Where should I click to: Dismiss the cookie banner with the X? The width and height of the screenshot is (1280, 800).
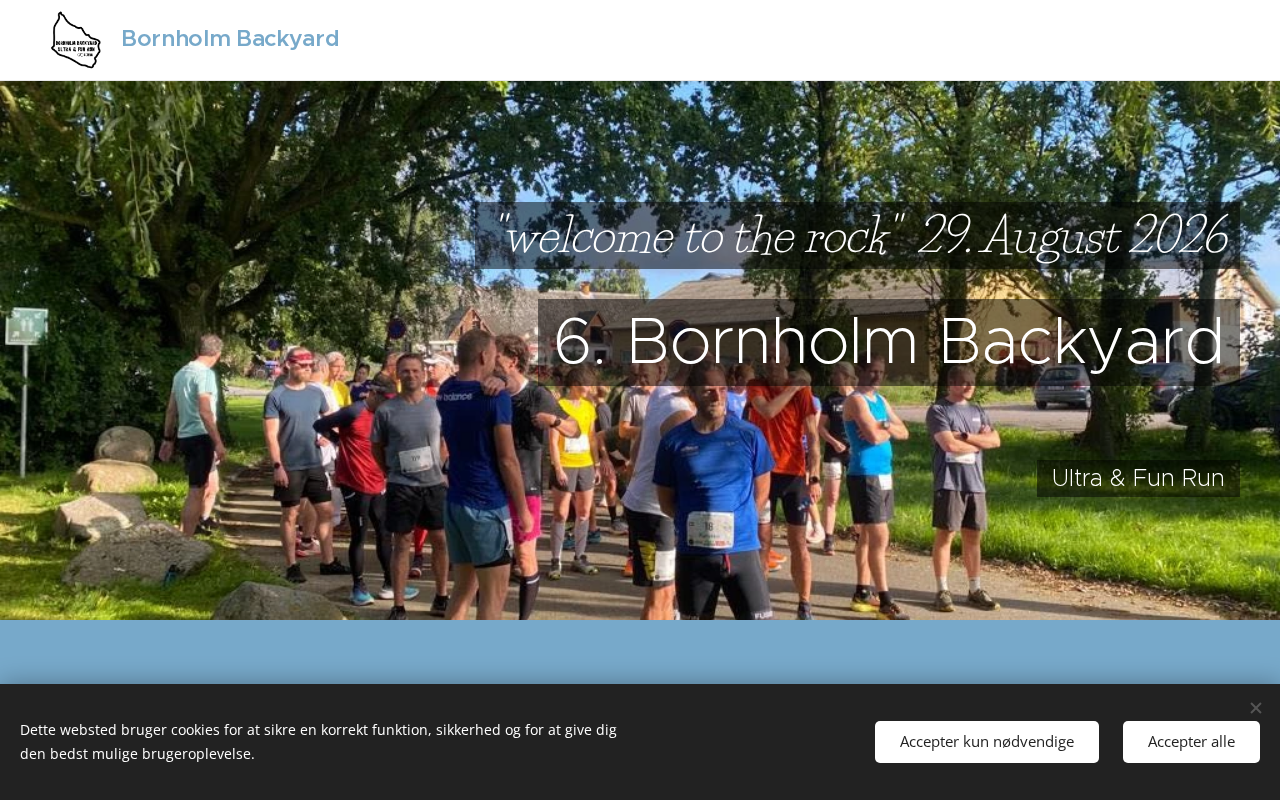tap(1255, 708)
